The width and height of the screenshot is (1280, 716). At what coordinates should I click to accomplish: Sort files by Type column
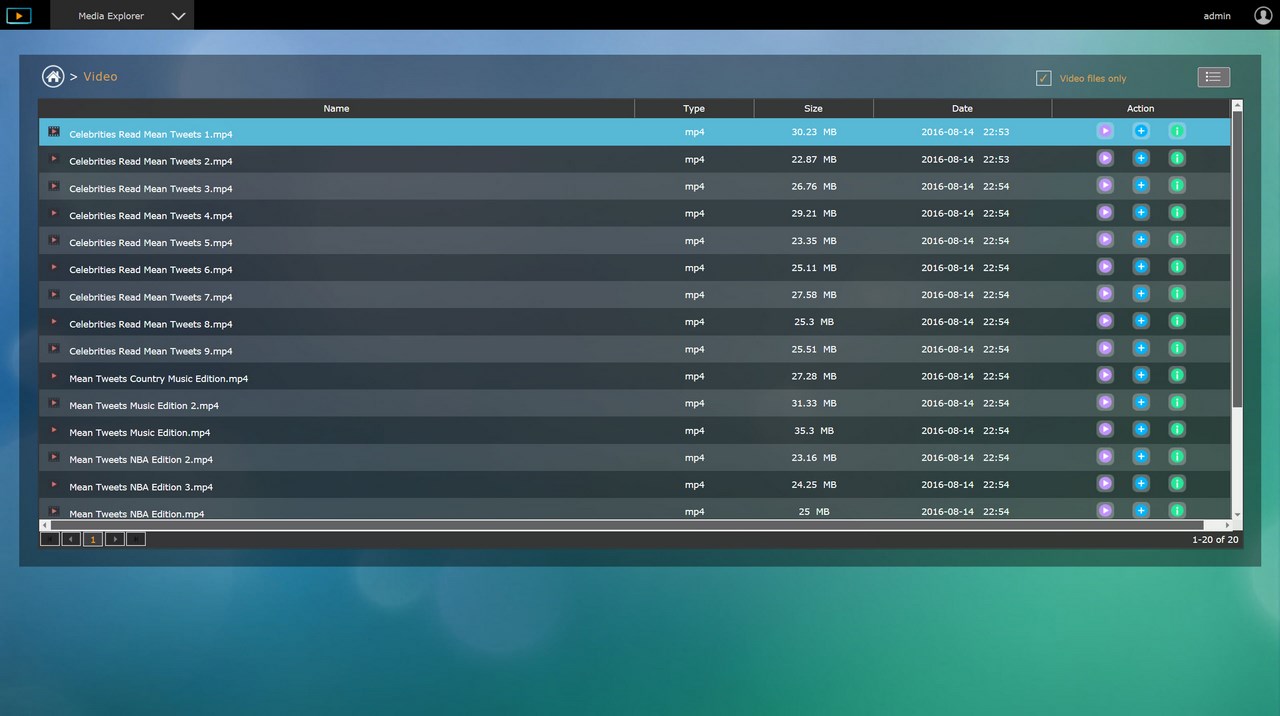(x=694, y=108)
